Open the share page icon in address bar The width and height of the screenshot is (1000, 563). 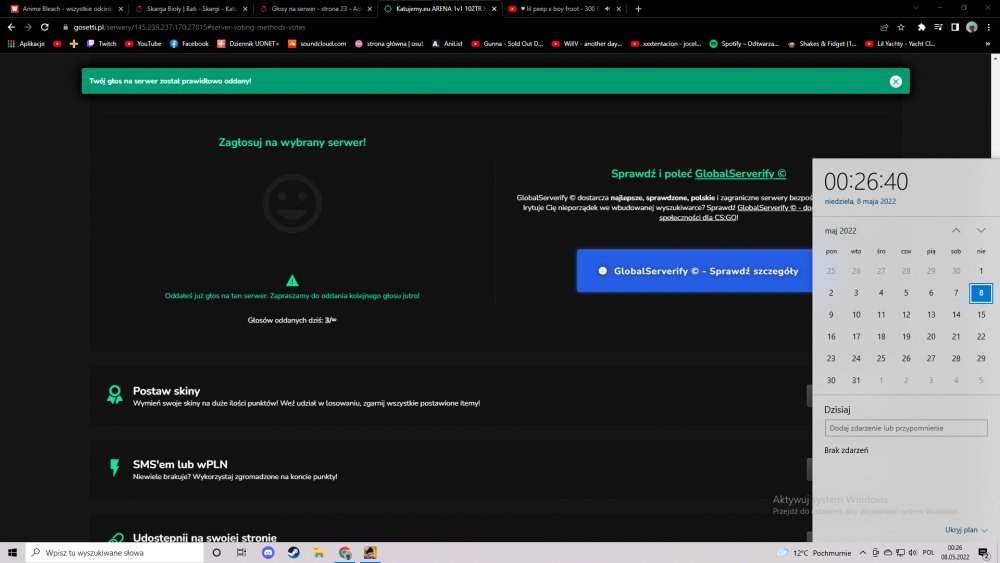[x=884, y=27]
